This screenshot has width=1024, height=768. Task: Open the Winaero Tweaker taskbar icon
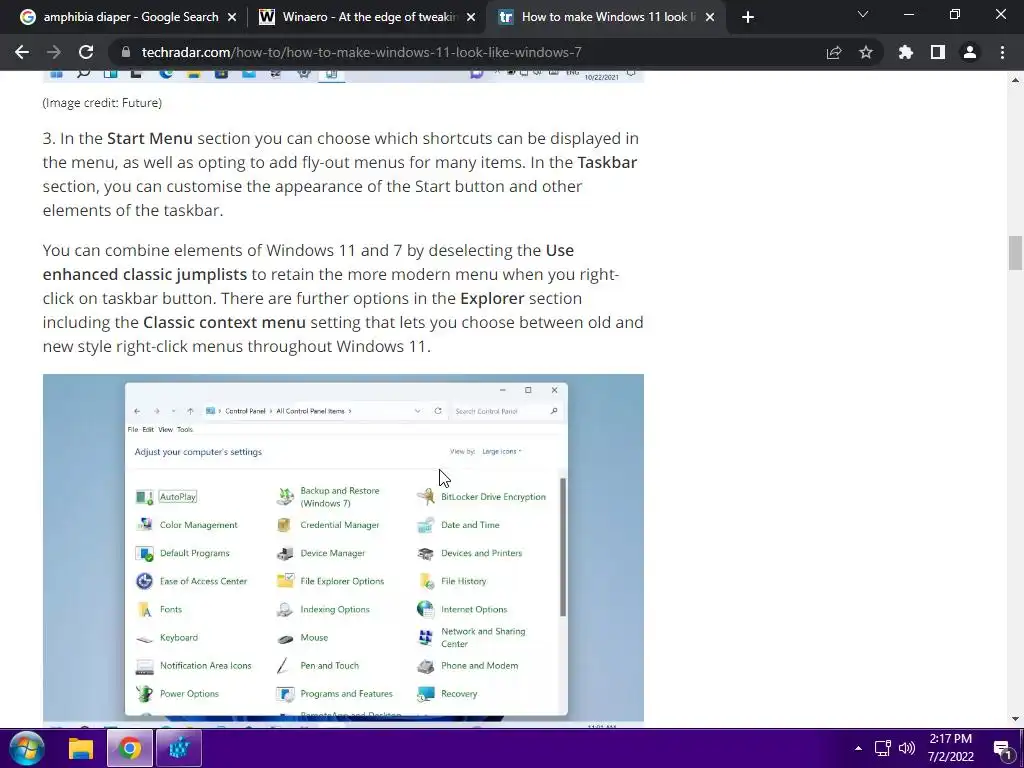click(178, 748)
